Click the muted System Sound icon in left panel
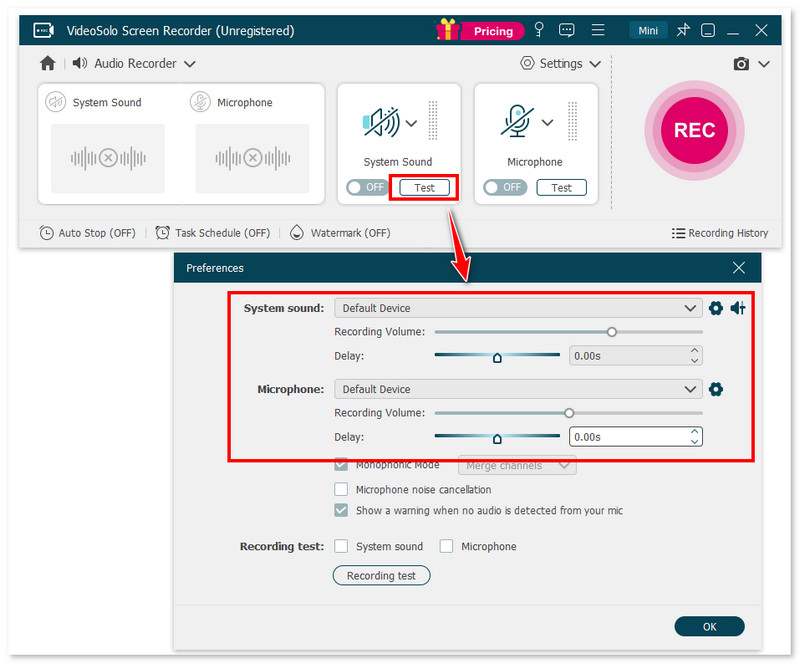This screenshot has width=800, height=664. click(x=55, y=102)
